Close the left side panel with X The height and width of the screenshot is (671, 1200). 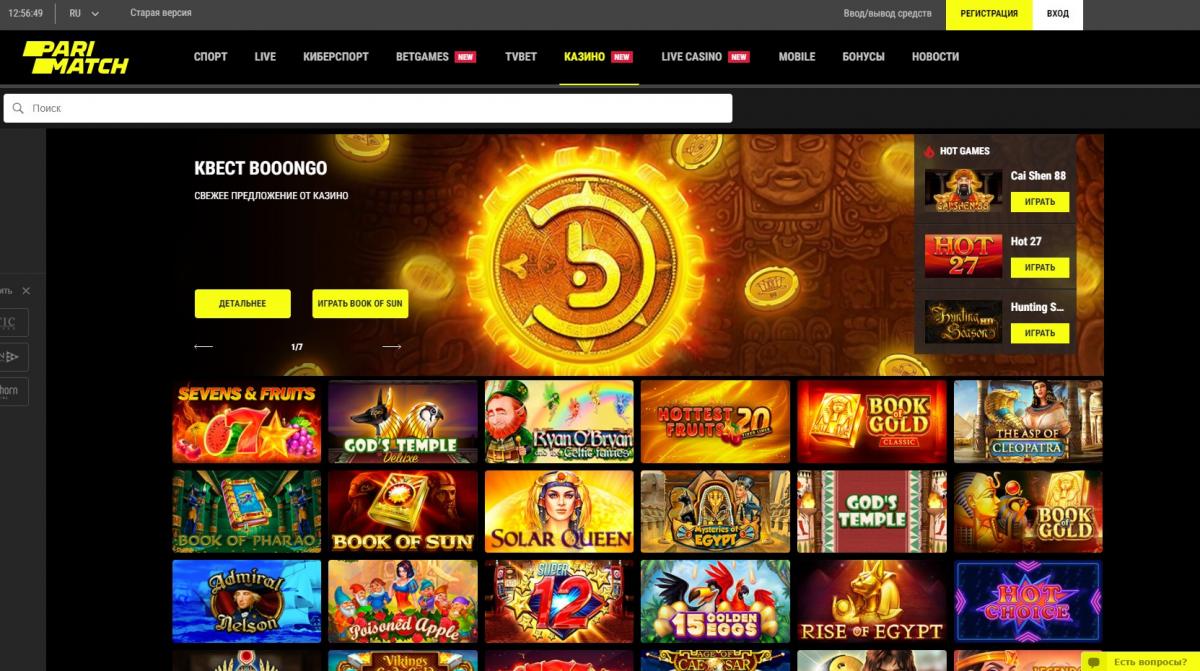pos(26,290)
